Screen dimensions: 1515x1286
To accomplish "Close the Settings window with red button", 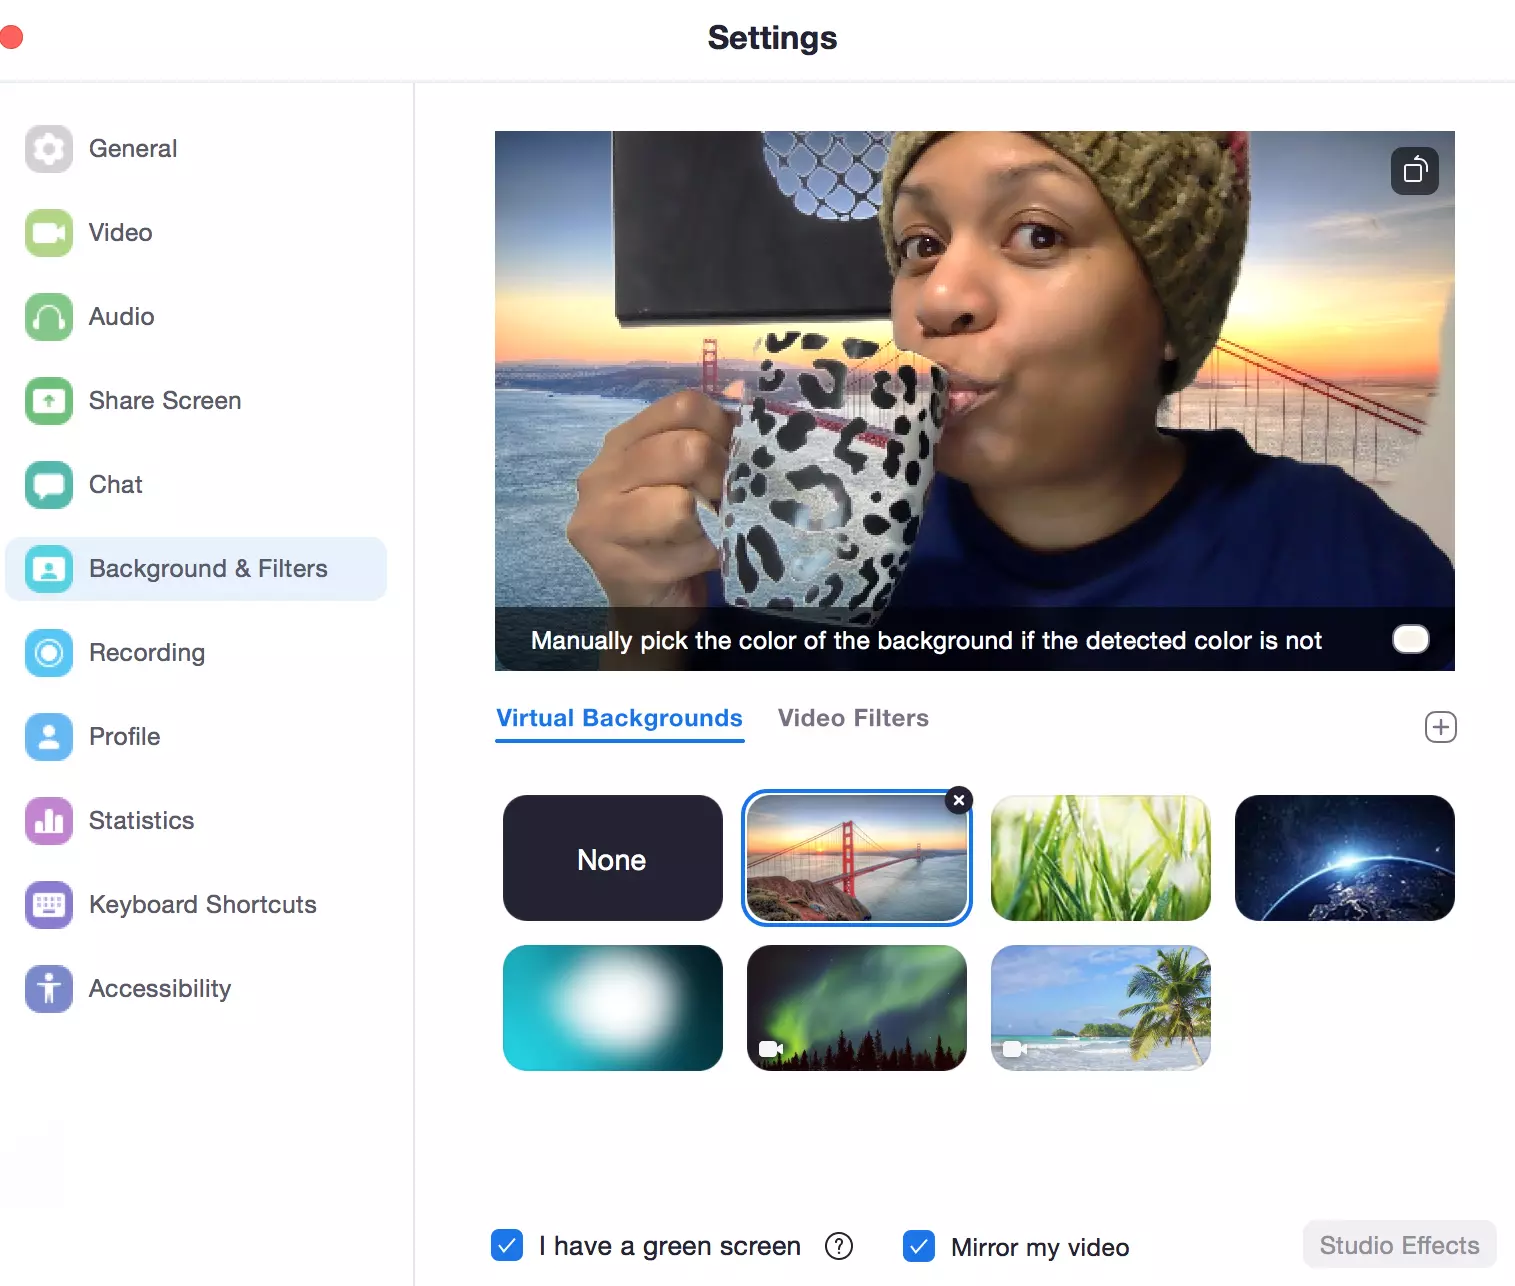I will (11, 38).
